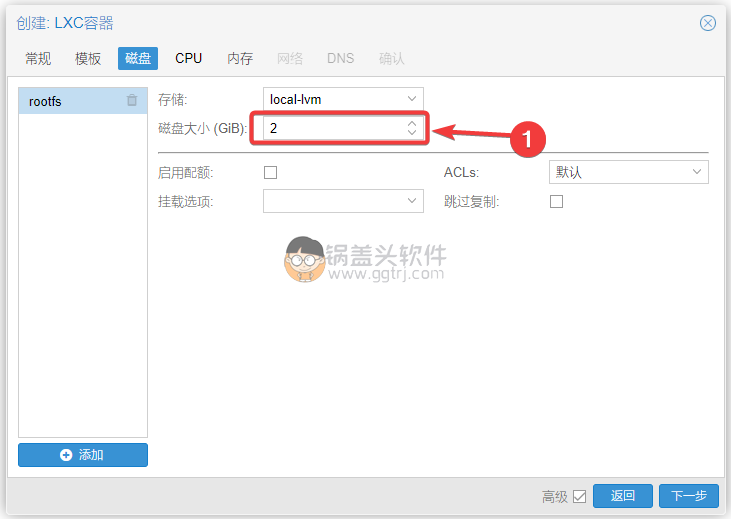Open the 常规 tab
The image size is (731, 519).
coord(38,59)
